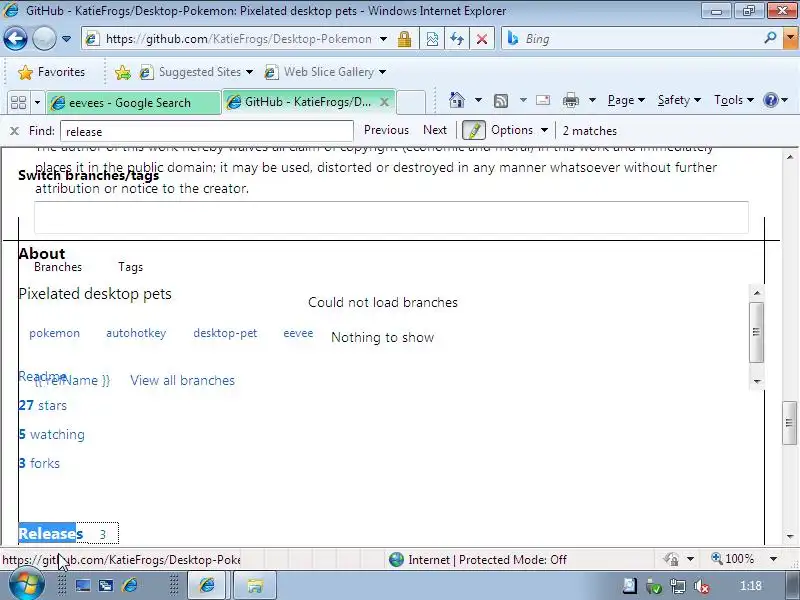Toggle the highlight all matches button
Screen dimensions: 800x600
[473, 130]
